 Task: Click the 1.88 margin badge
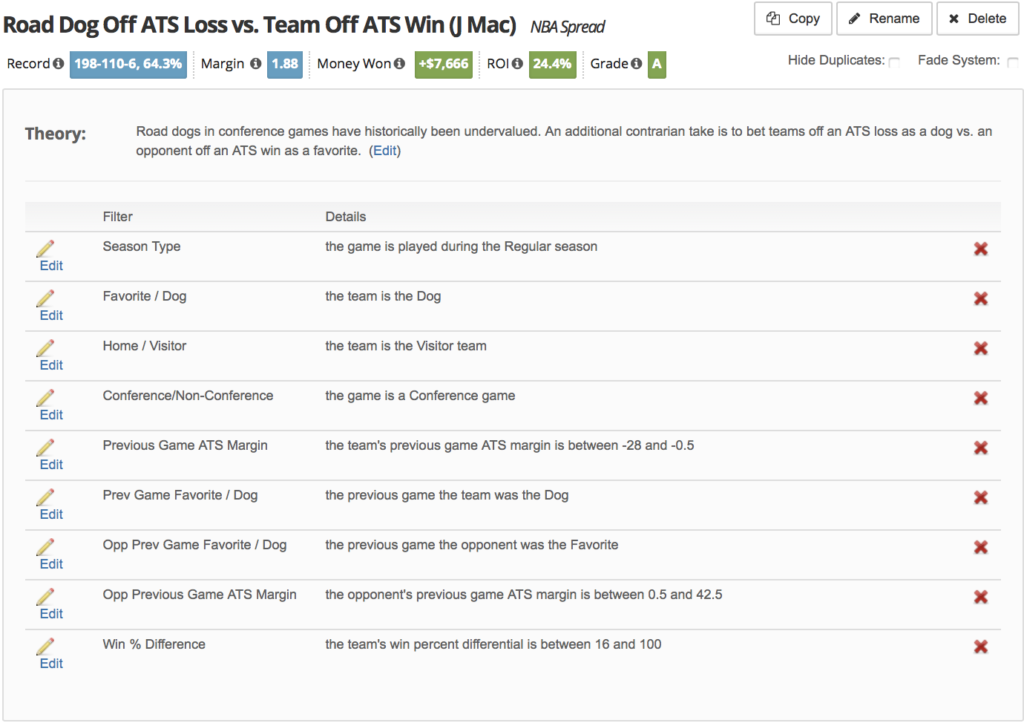coord(285,64)
